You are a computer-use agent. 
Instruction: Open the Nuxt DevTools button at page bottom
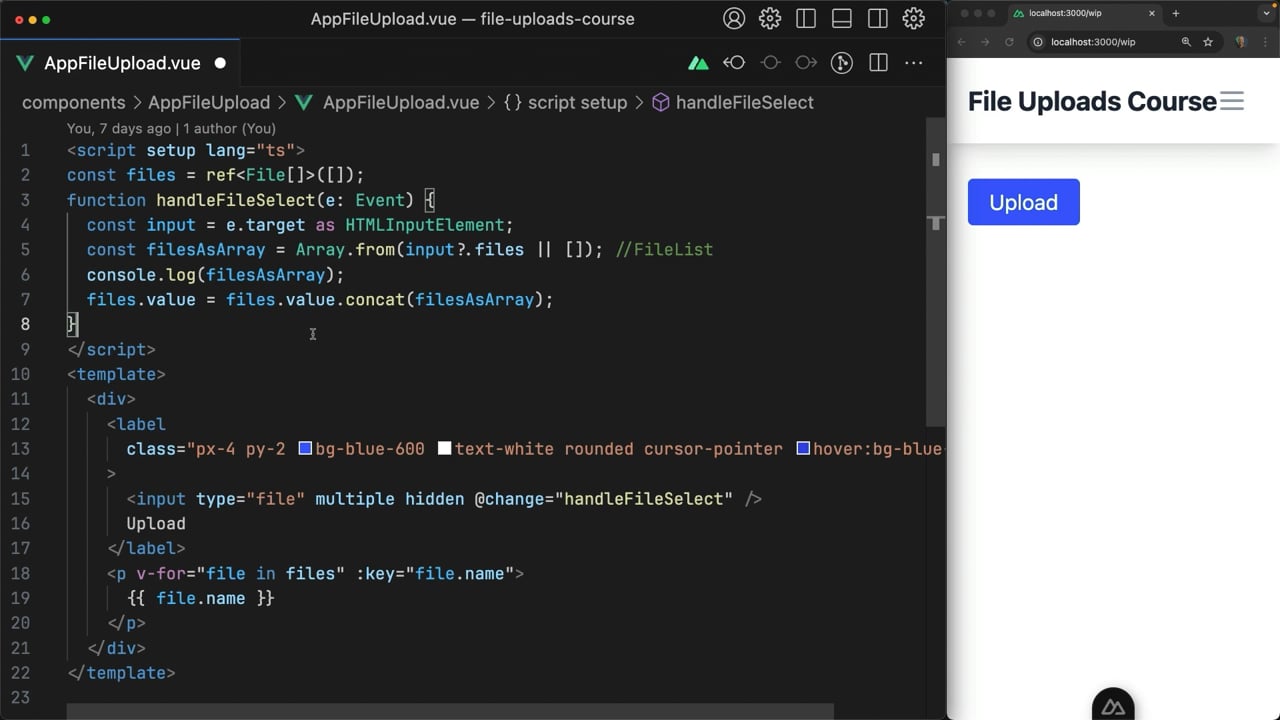[x=1113, y=706]
